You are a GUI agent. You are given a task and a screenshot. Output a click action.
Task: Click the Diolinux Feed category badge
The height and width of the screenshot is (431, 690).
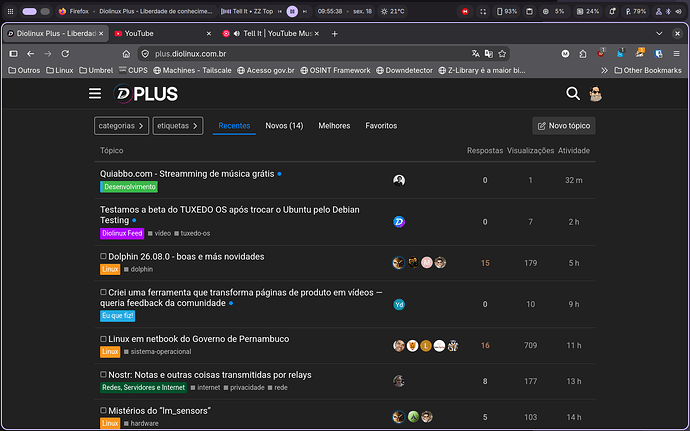(x=122, y=233)
